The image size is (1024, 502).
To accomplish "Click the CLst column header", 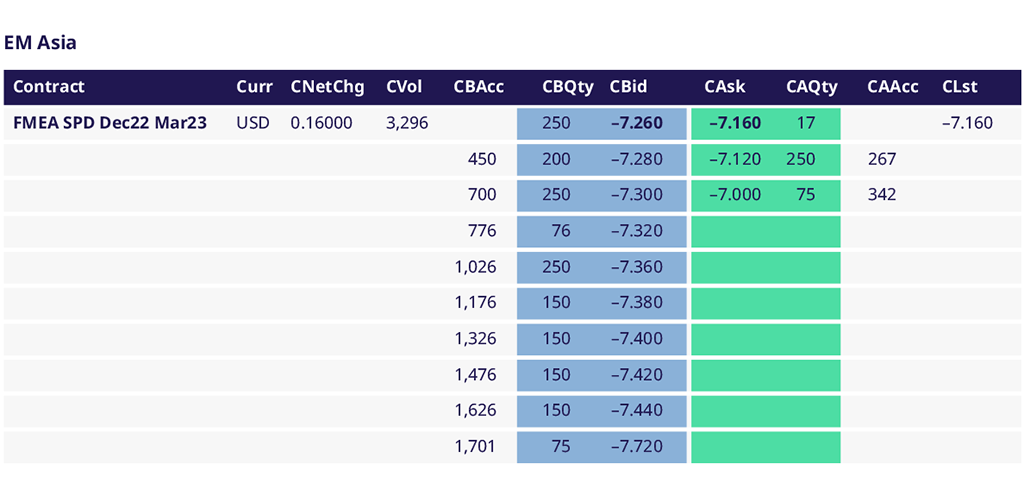I will 961,87.
